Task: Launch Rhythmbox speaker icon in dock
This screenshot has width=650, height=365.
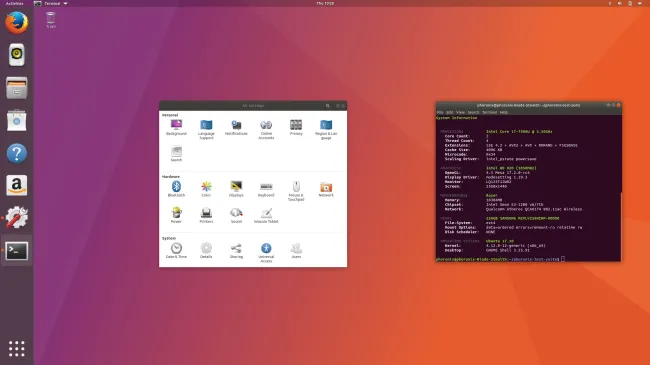Action: pyautogui.click(x=17, y=55)
